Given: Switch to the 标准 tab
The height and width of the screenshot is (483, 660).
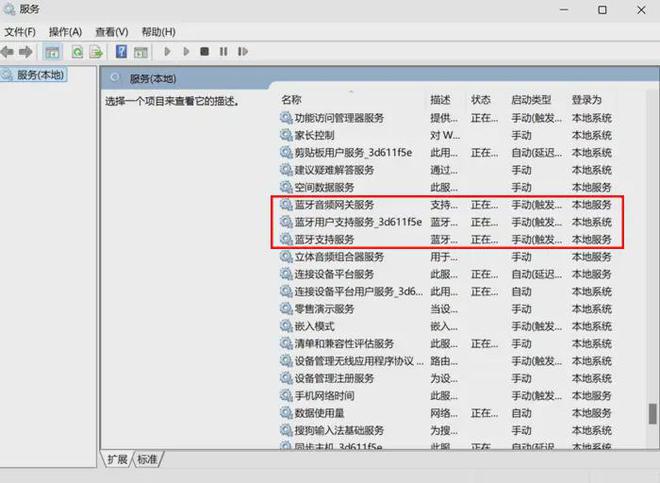Looking at the screenshot, I should 148,459.
